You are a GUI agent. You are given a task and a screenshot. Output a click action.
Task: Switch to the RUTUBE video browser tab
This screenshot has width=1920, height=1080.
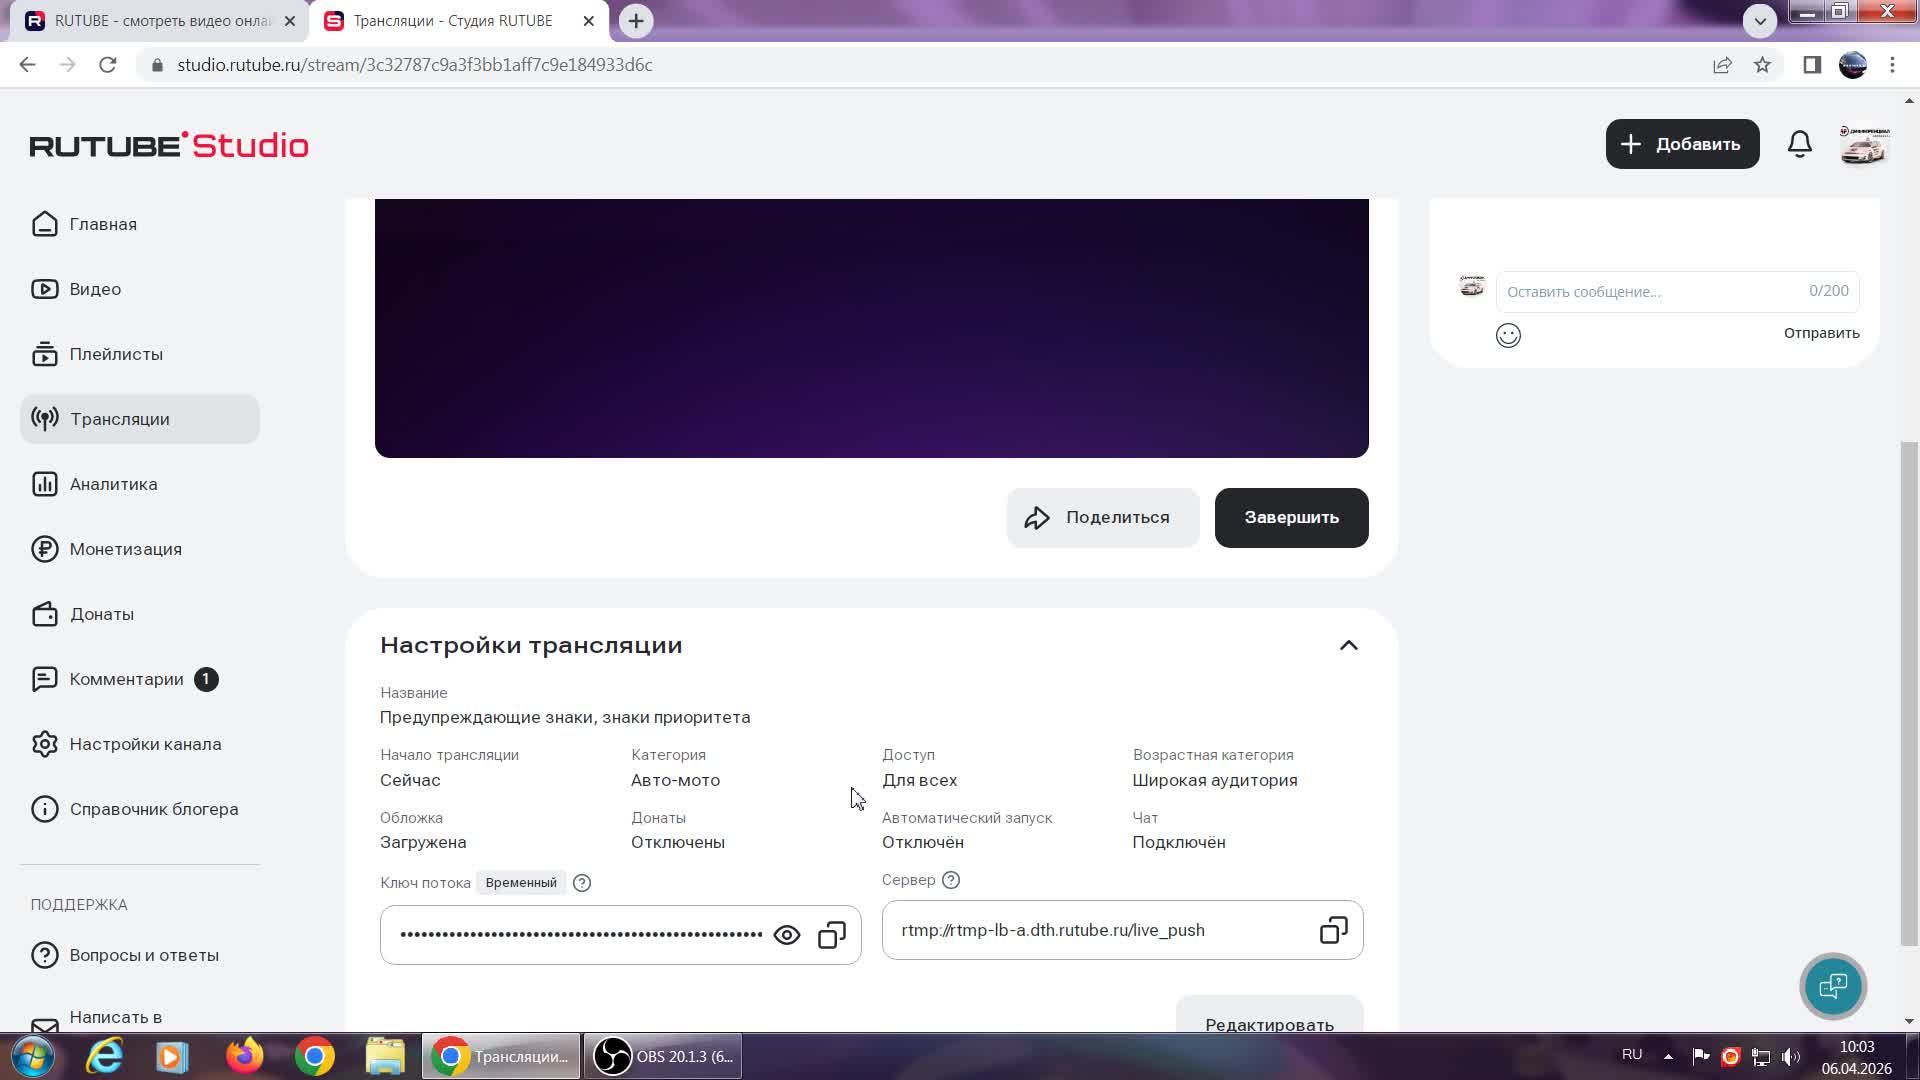(x=160, y=21)
